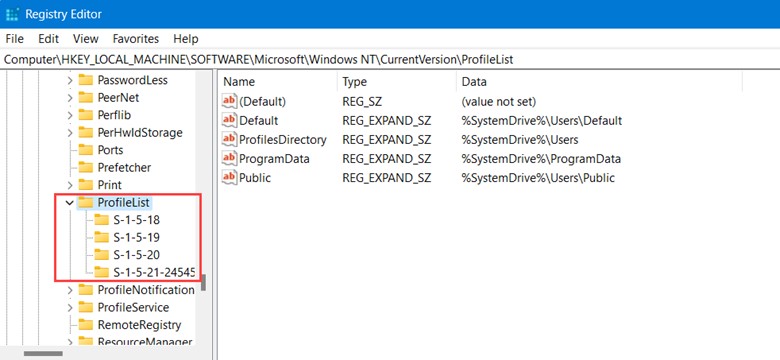Viewport: 780px width, 360px height.
Task: Expand the ProfileService key
Action: [x=70, y=307]
